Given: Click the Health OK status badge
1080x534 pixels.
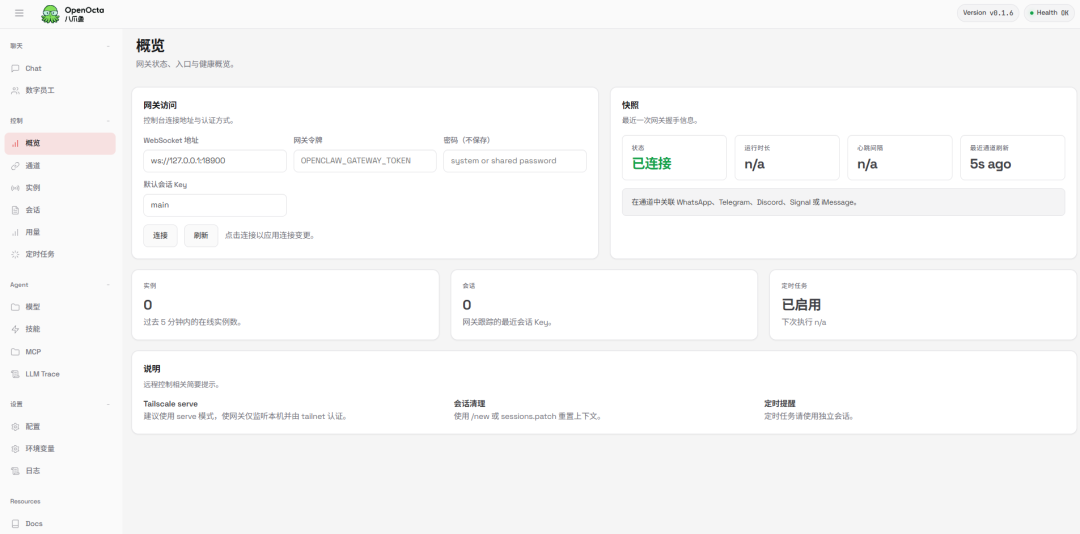Looking at the screenshot, I should tap(1049, 13).
